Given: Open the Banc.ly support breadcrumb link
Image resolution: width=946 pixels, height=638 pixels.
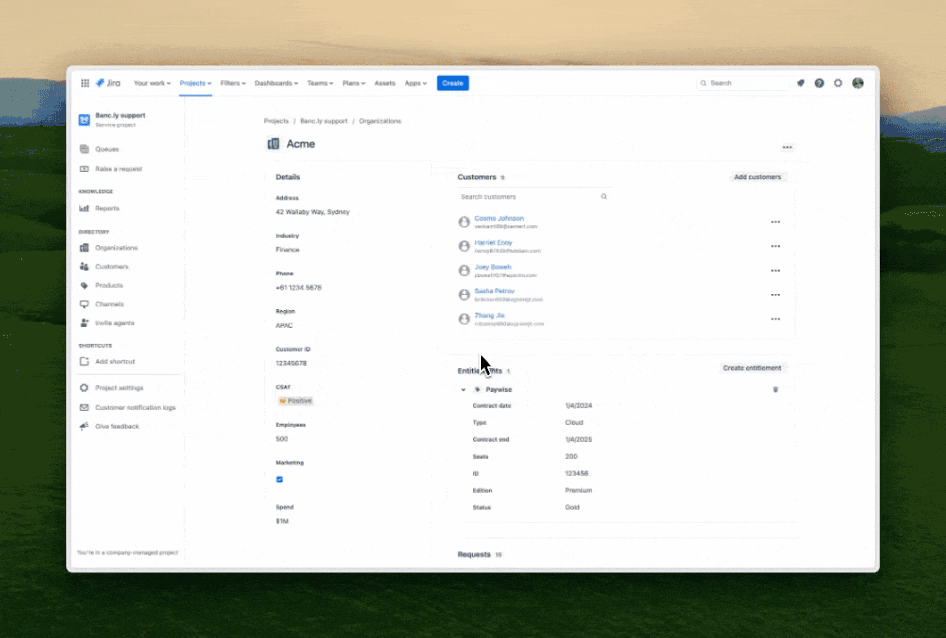Looking at the screenshot, I should pos(324,121).
